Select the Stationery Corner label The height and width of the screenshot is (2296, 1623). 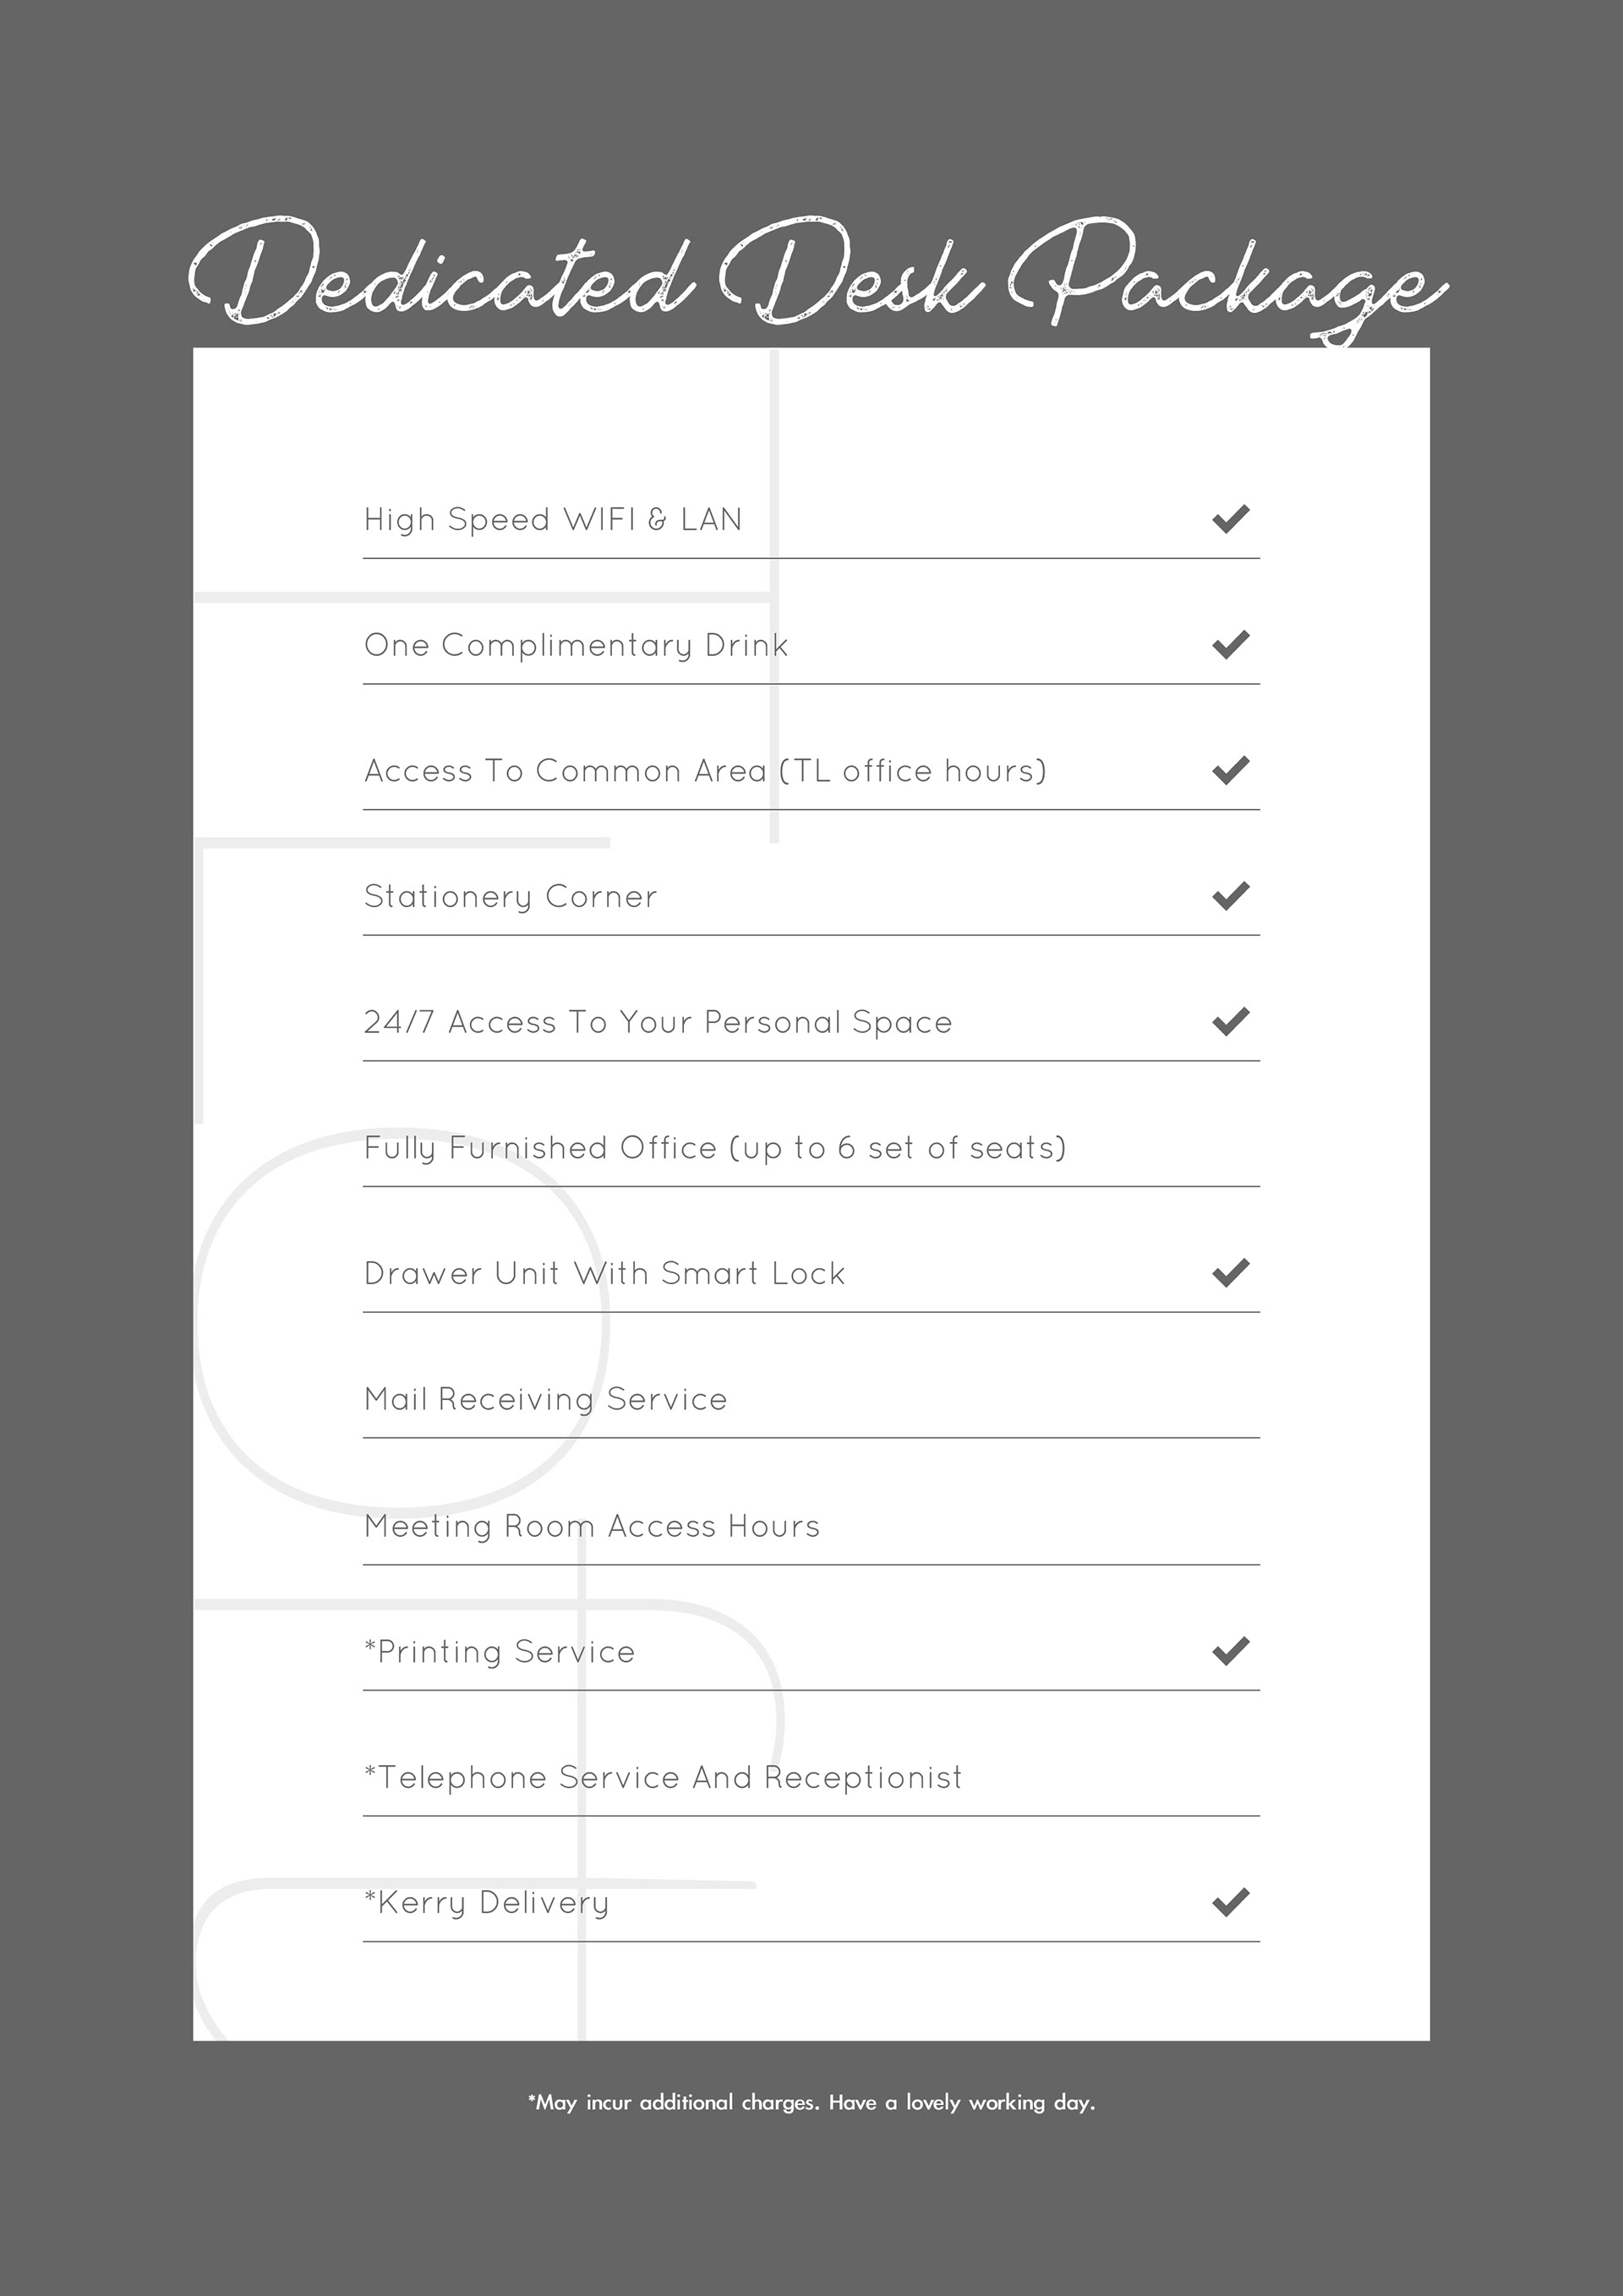tap(510, 897)
